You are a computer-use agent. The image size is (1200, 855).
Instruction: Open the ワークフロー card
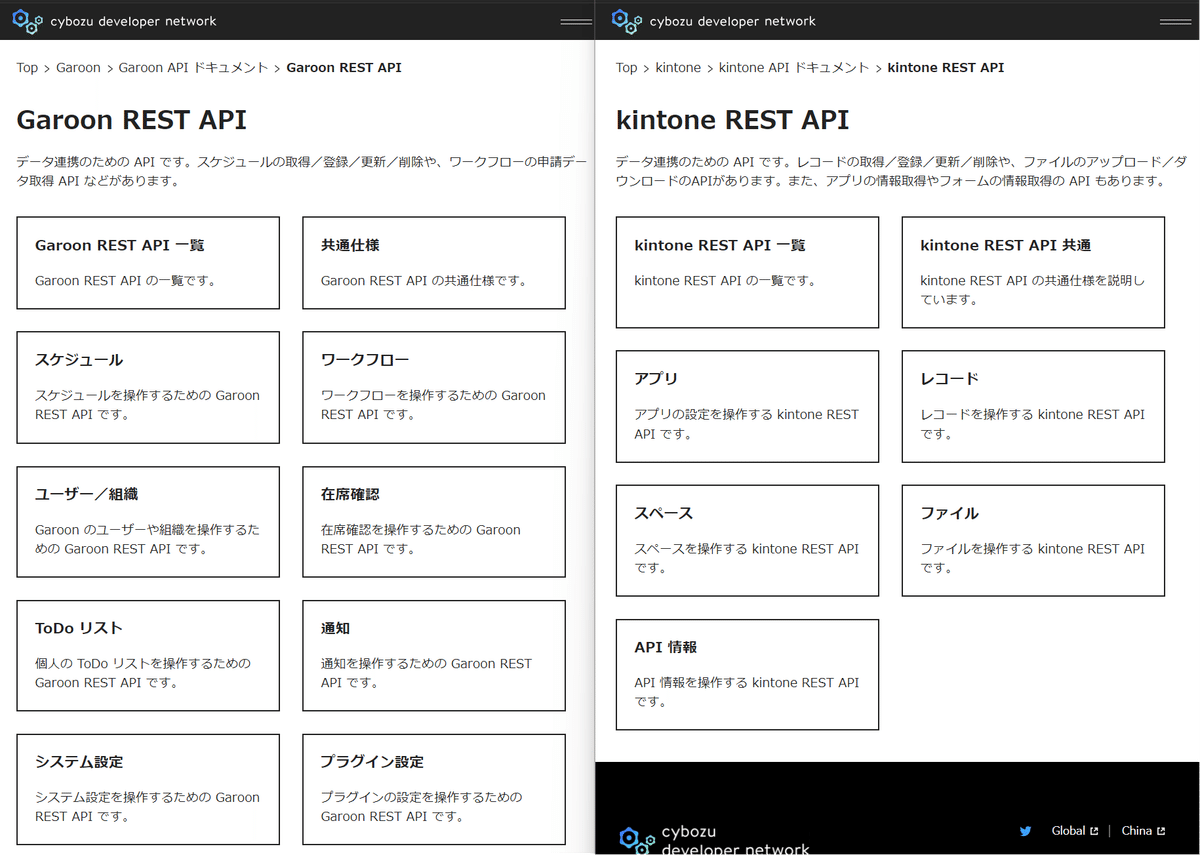tap(434, 387)
